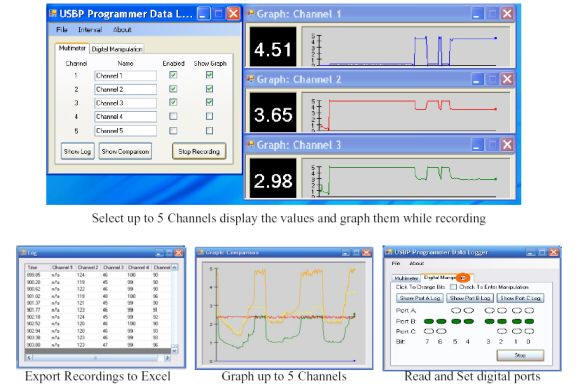
Task: Open the About menu in the main data logger
Action: [x=122, y=29]
